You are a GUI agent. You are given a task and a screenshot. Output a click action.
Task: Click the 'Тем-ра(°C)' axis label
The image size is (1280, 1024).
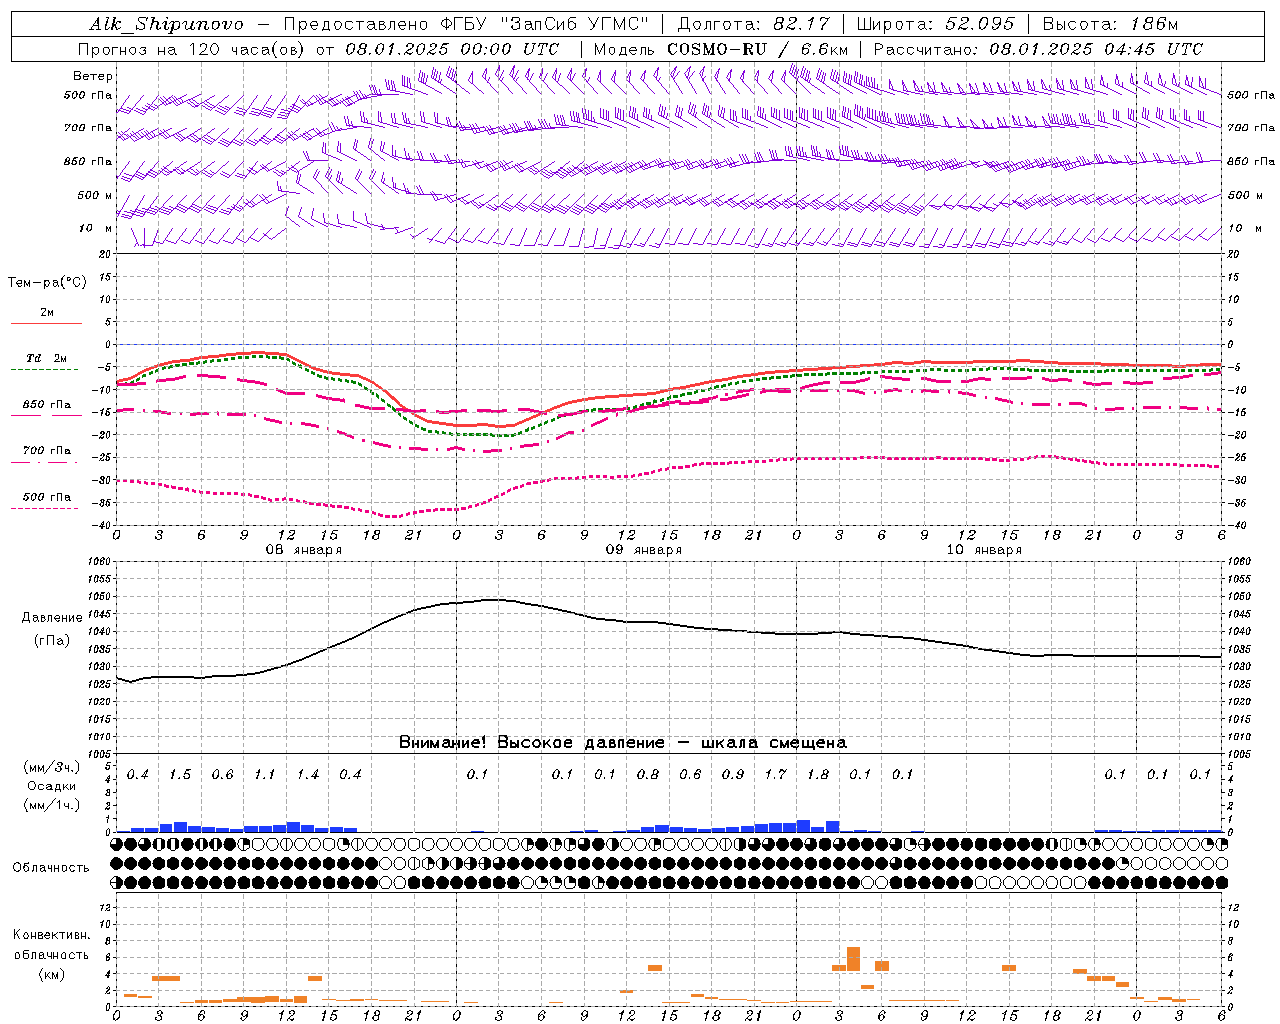[x=47, y=283]
